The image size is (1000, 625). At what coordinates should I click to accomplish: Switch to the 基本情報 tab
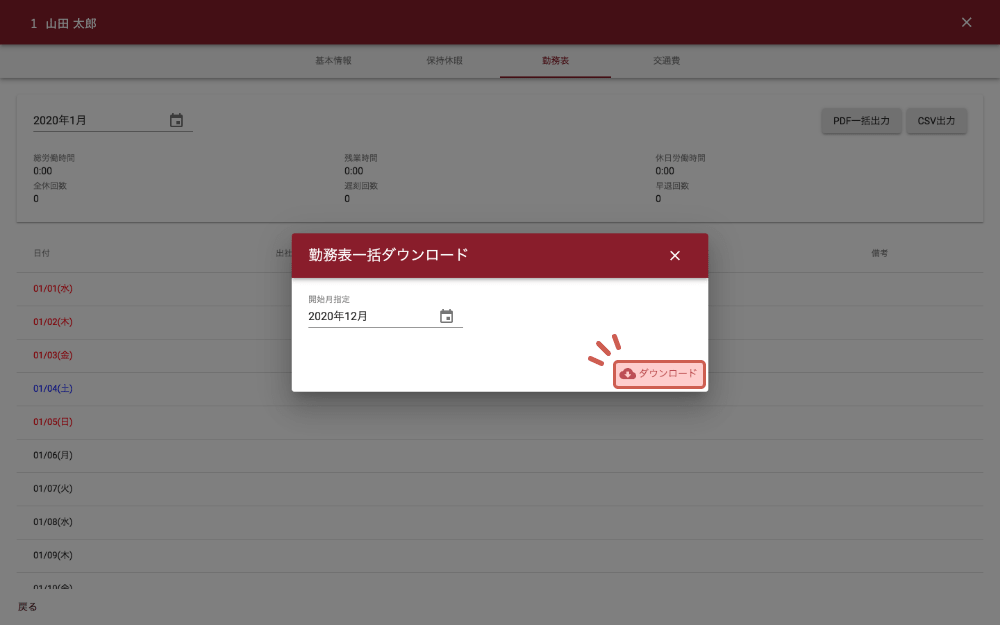333,61
